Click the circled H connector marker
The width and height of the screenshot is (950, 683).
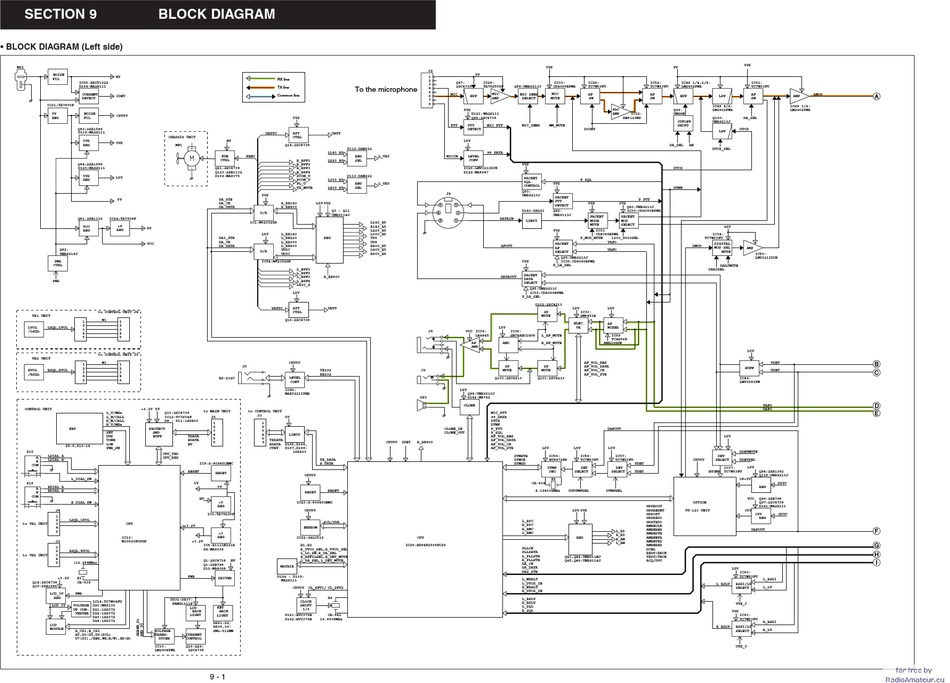876,555
